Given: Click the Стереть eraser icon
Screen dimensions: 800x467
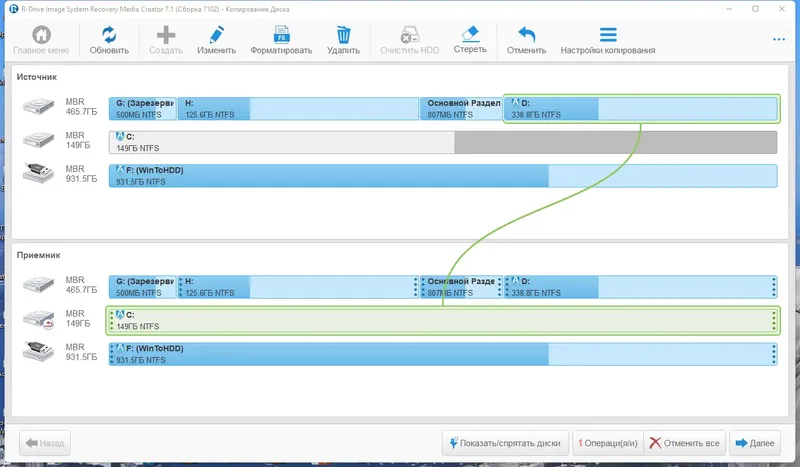Looking at the screenshot, I should 470,34.
